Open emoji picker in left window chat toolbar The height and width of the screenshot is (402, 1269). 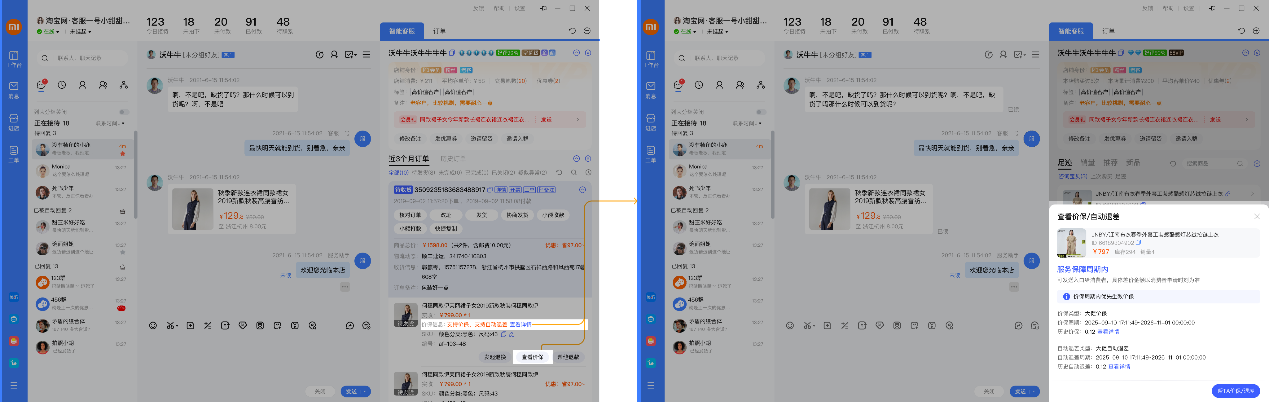click(x=152, y=325)
